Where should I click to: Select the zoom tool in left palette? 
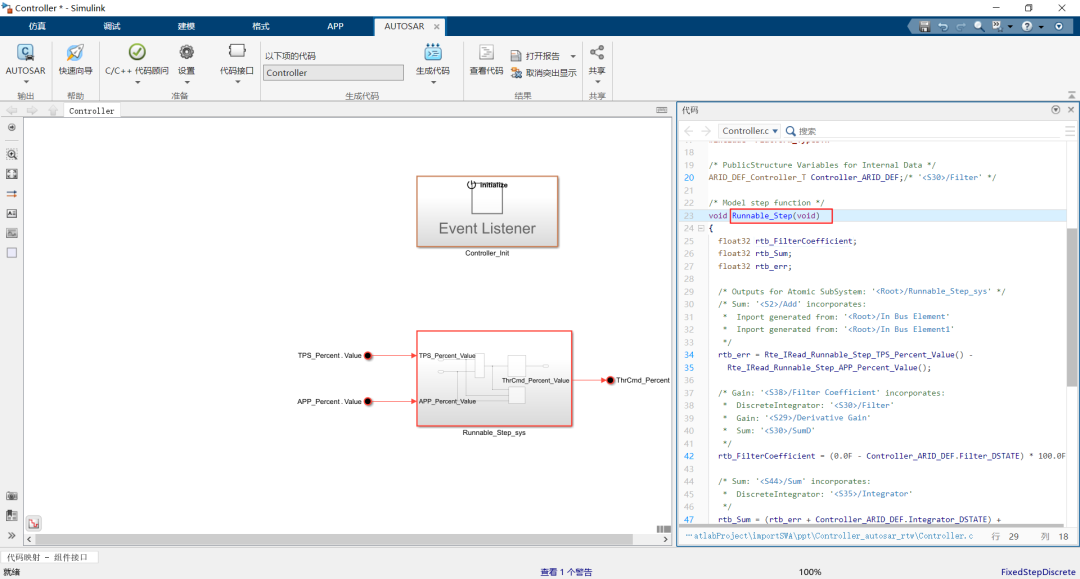(12, 155)
